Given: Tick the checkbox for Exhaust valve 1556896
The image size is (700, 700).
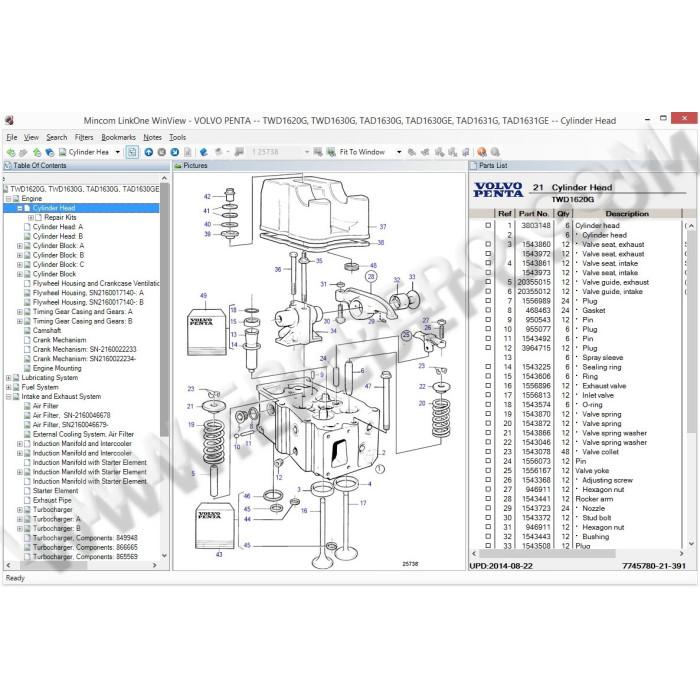Looking at the screenshot, I should tap(488, 386).
